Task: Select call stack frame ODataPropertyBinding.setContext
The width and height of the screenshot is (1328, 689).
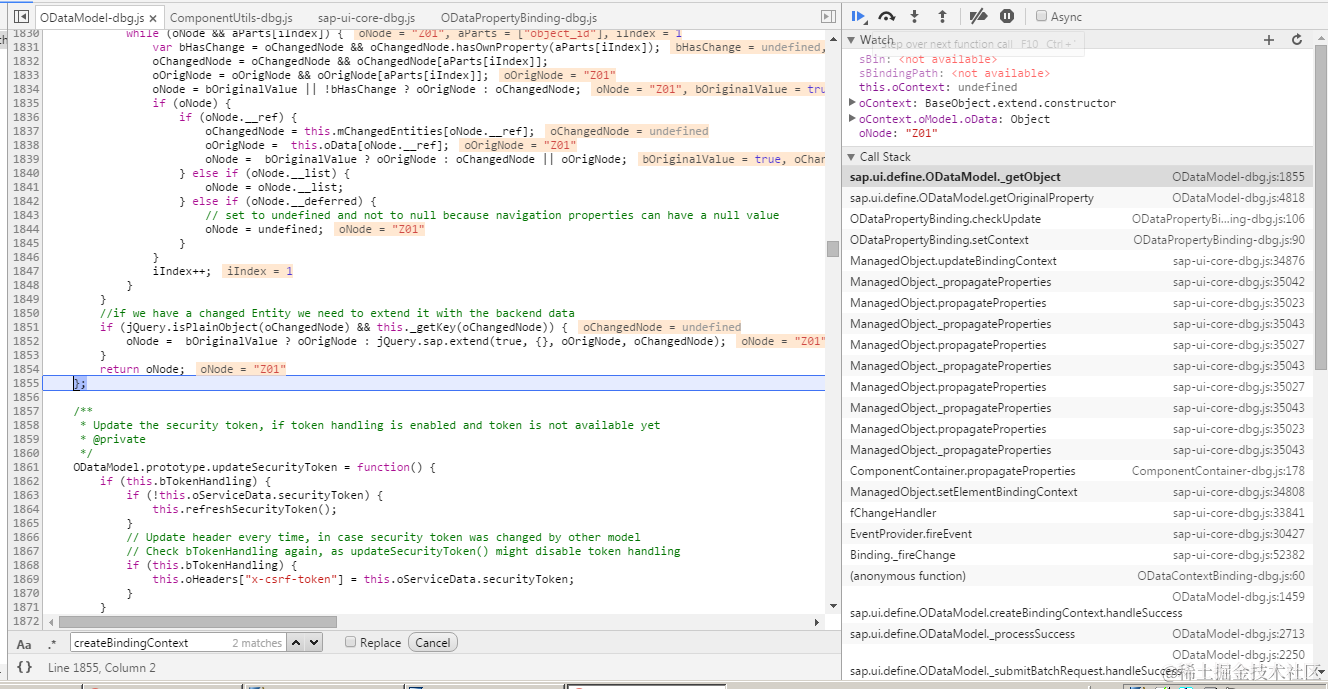Action: (x=1077, y=240)
